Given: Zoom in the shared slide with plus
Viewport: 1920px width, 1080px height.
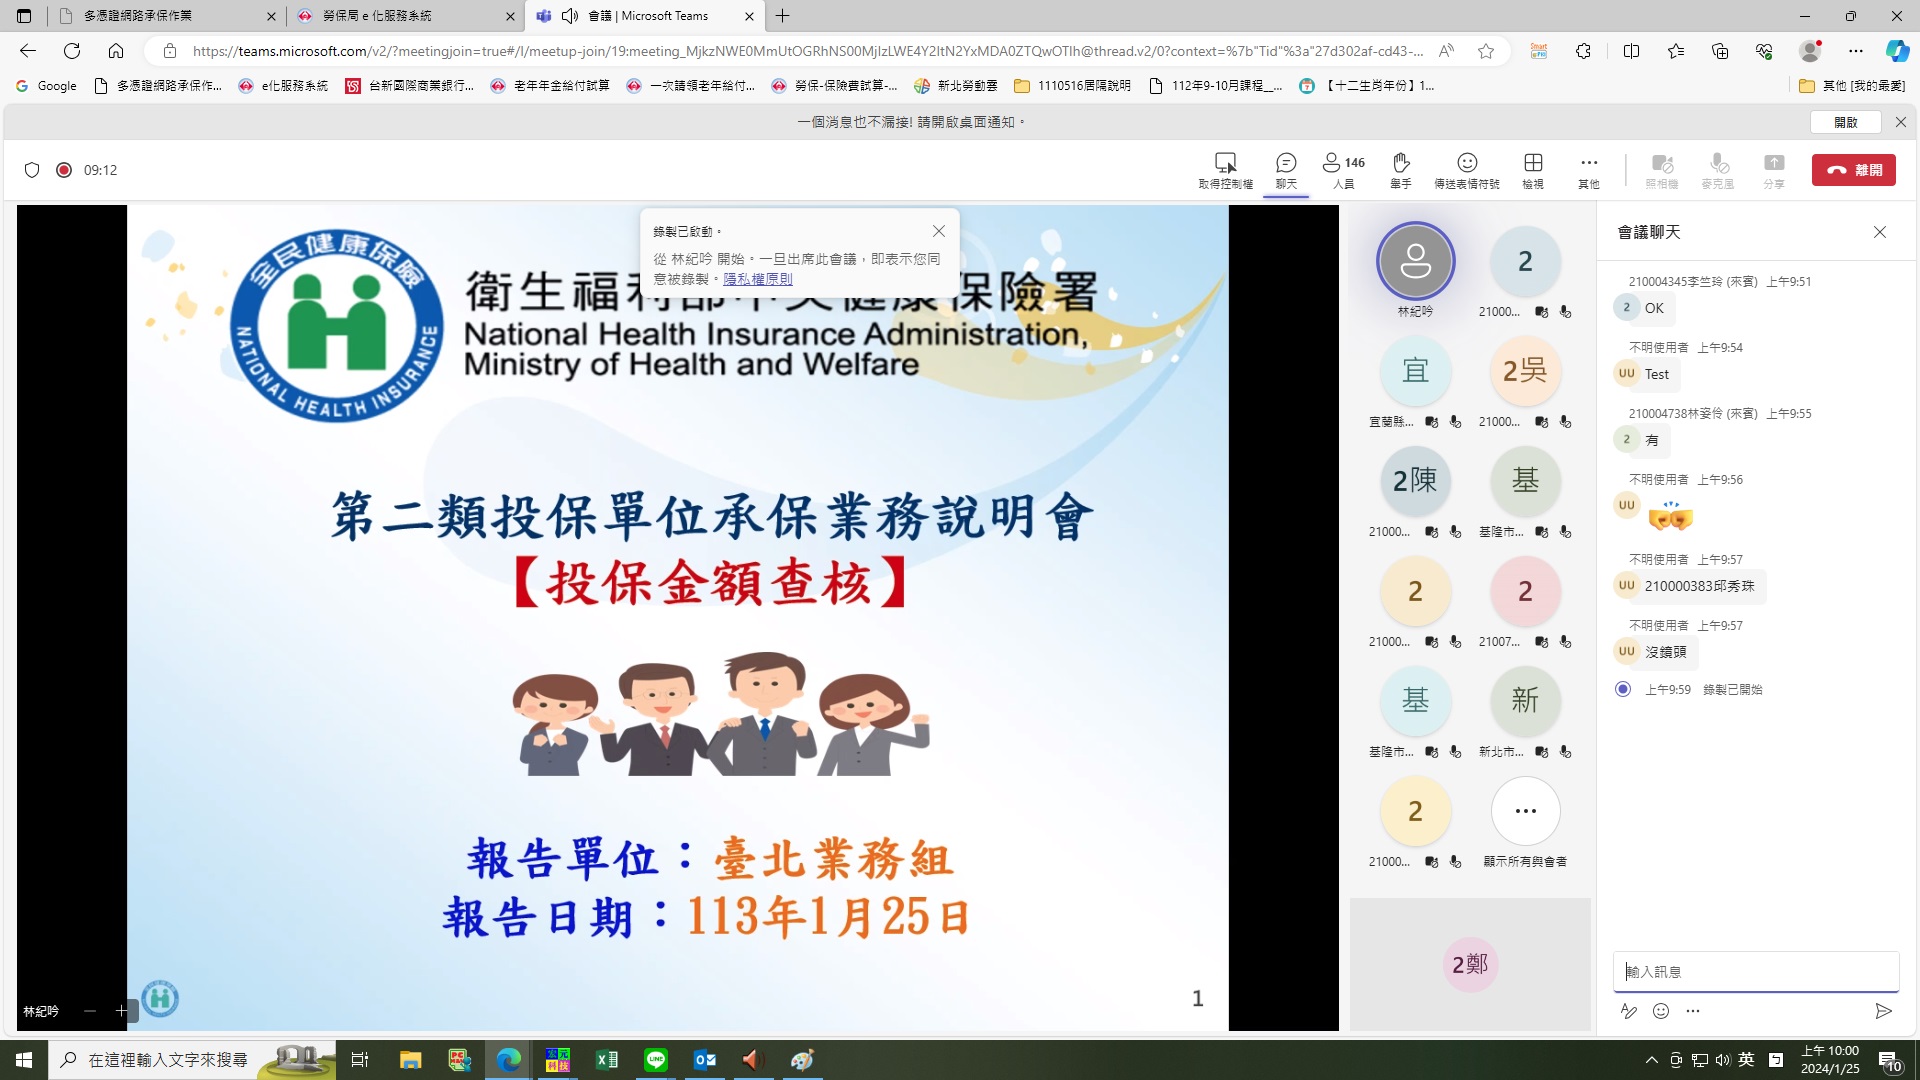Looking at the screenshot, I should point(121,1011).
